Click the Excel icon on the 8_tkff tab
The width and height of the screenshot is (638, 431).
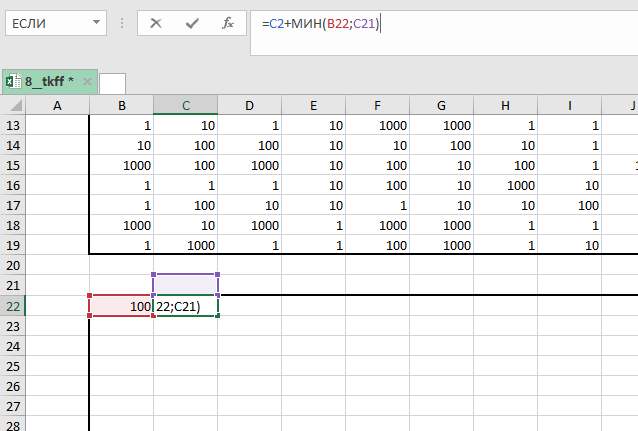[x=13, y=81]
